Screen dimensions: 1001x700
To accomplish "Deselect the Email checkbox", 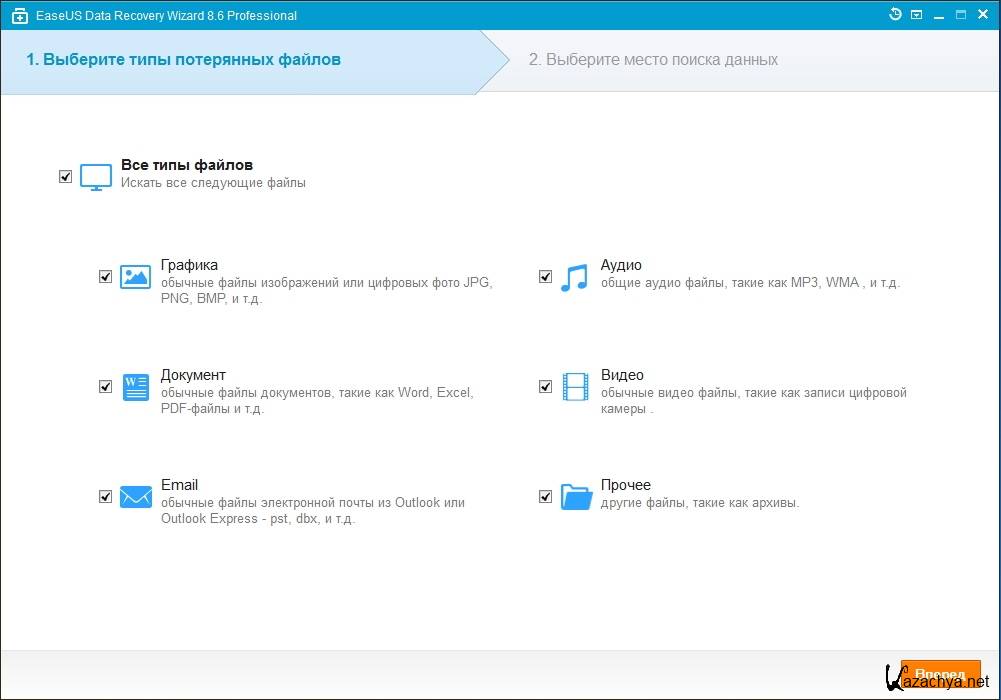I will coord(106,497).
